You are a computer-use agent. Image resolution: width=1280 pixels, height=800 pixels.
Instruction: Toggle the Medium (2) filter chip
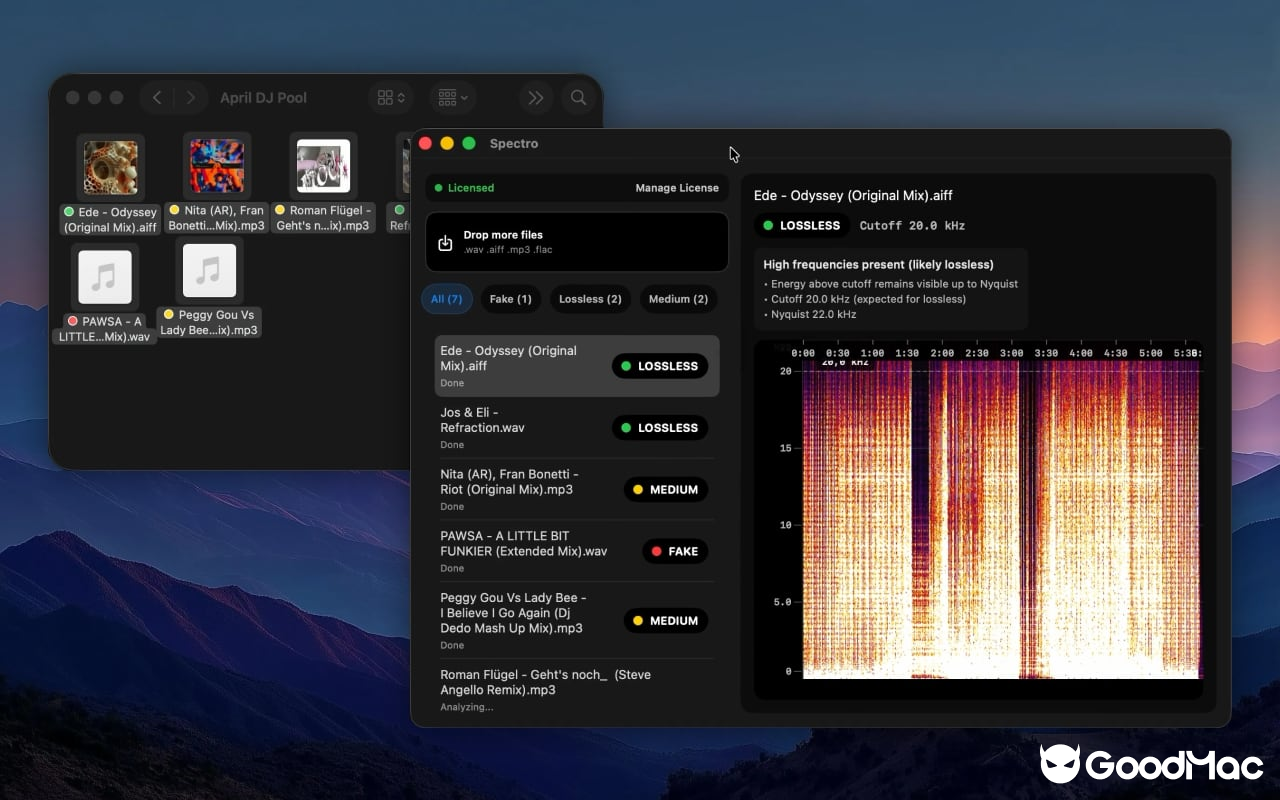(x=678, y=299)
